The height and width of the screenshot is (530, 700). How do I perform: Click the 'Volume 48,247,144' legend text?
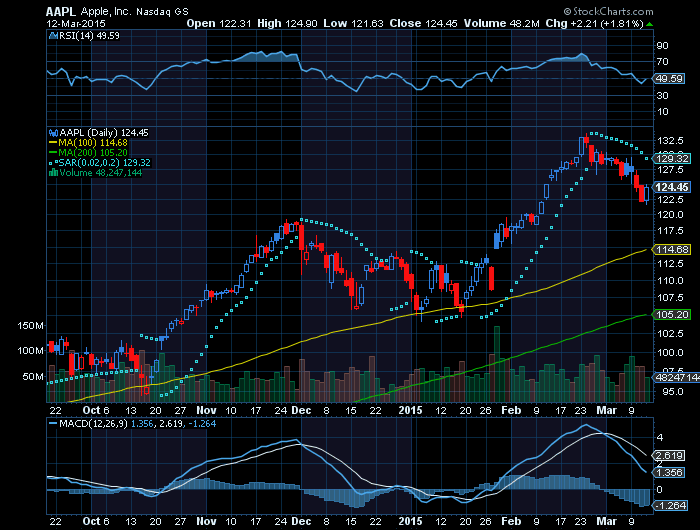click(100, 172)
